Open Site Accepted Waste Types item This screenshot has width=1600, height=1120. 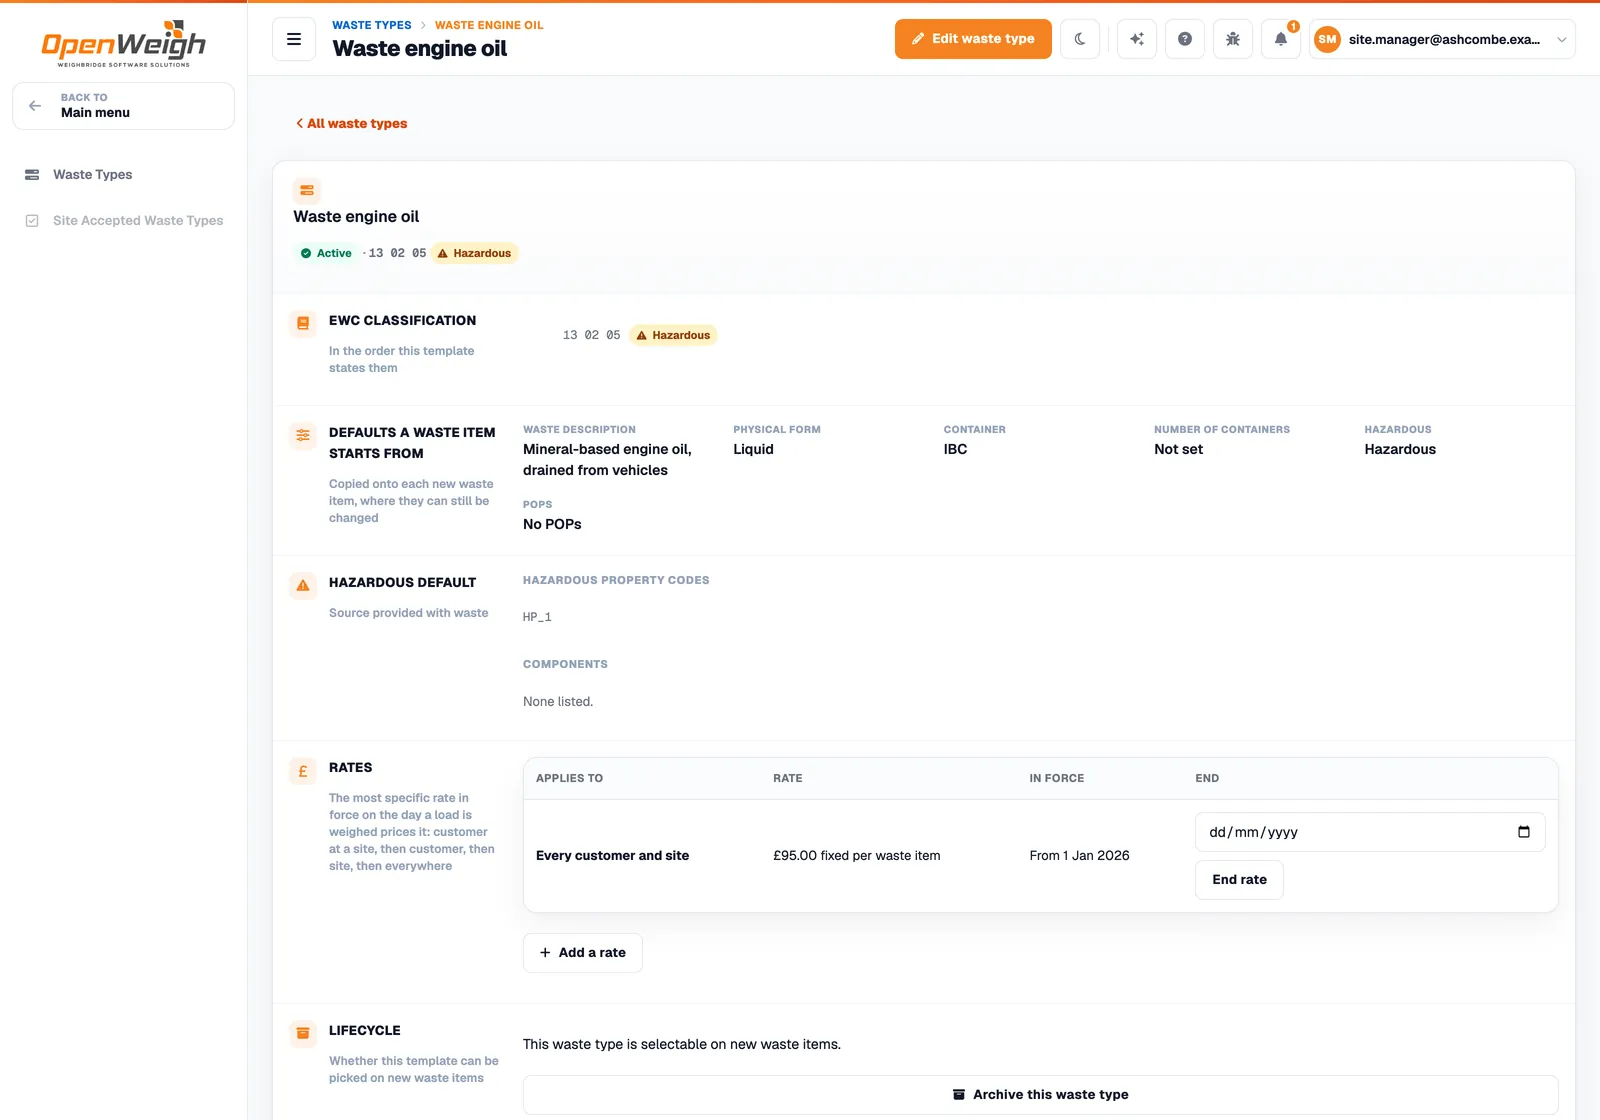pos(123,221)
